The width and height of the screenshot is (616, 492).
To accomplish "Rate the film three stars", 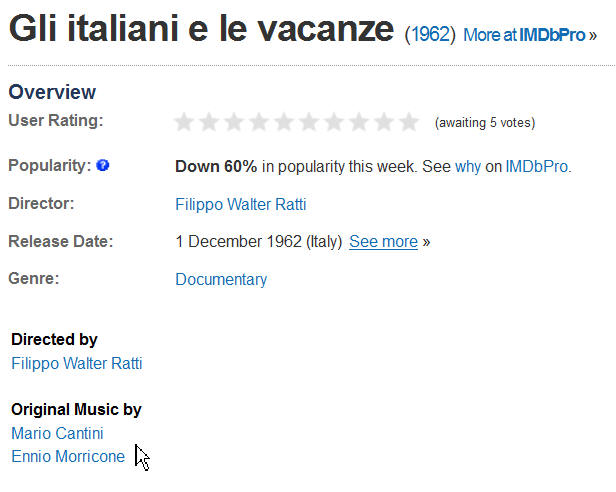I will click(234, 122).
